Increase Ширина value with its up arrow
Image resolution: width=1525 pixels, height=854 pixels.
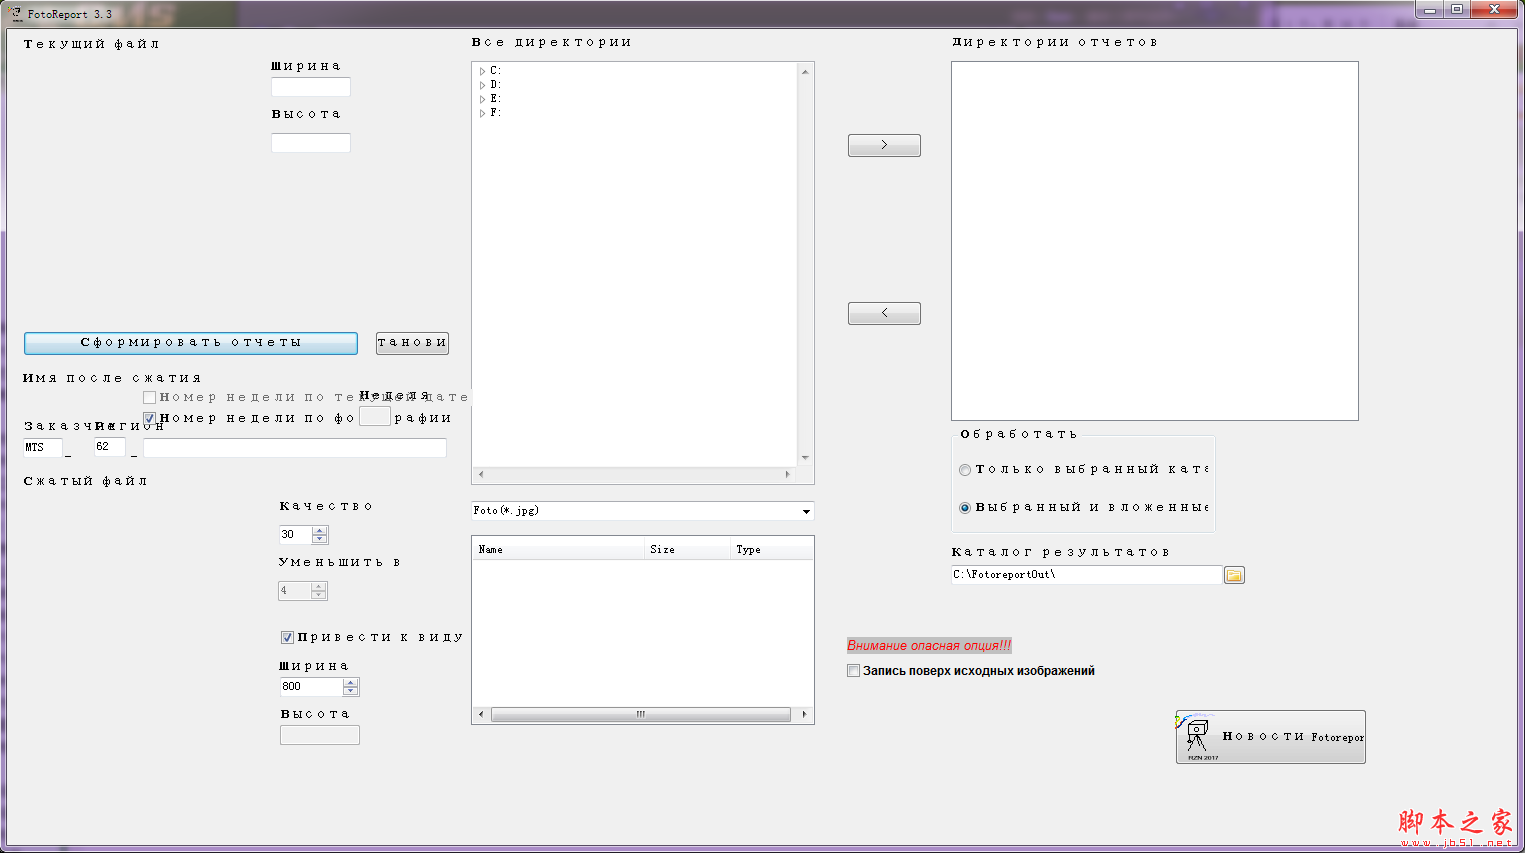tap(351, 682)
